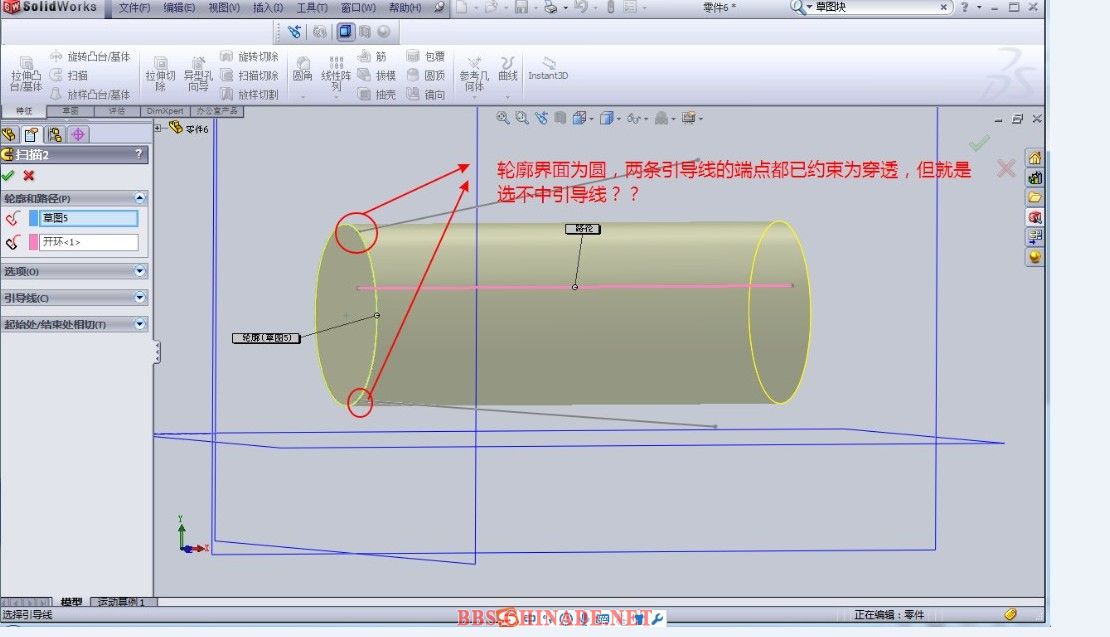This screenshot has height=637, width=1110.
Task: Expand the 引导线(C) guide curves section
Action: point(139,297)
